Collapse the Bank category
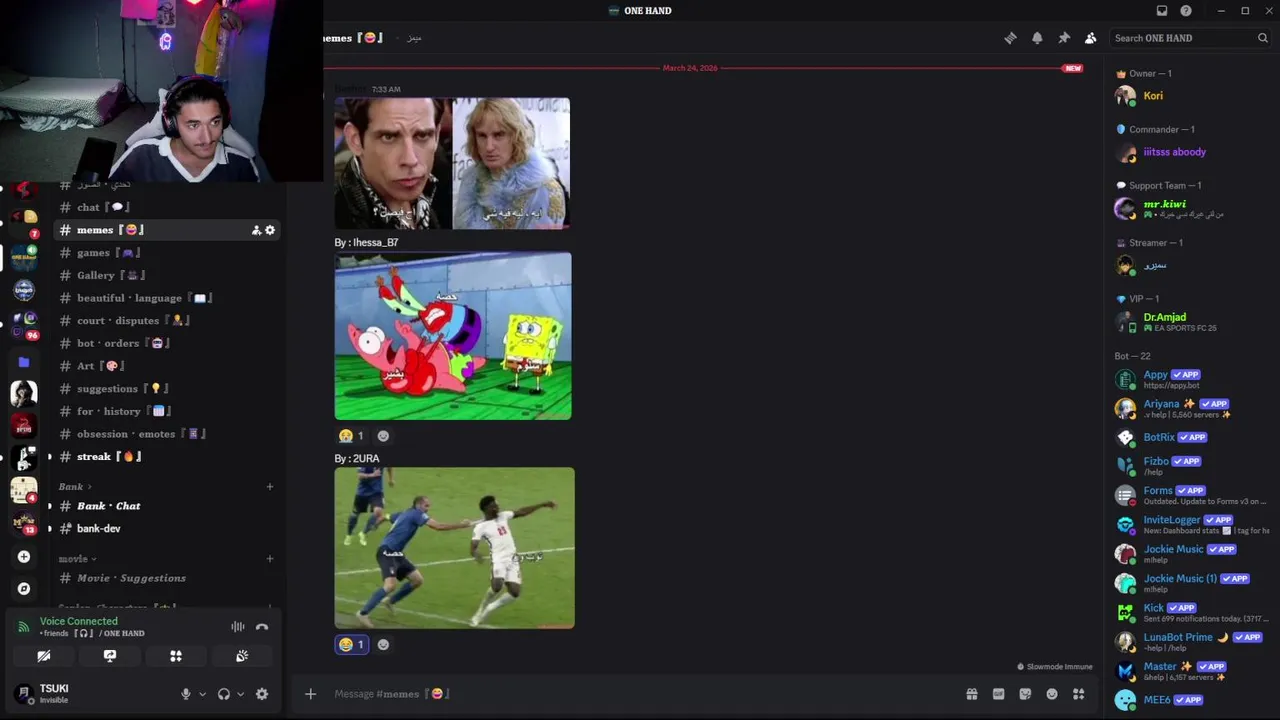This screenshot has width=1280, height=720. pos(75,487)
